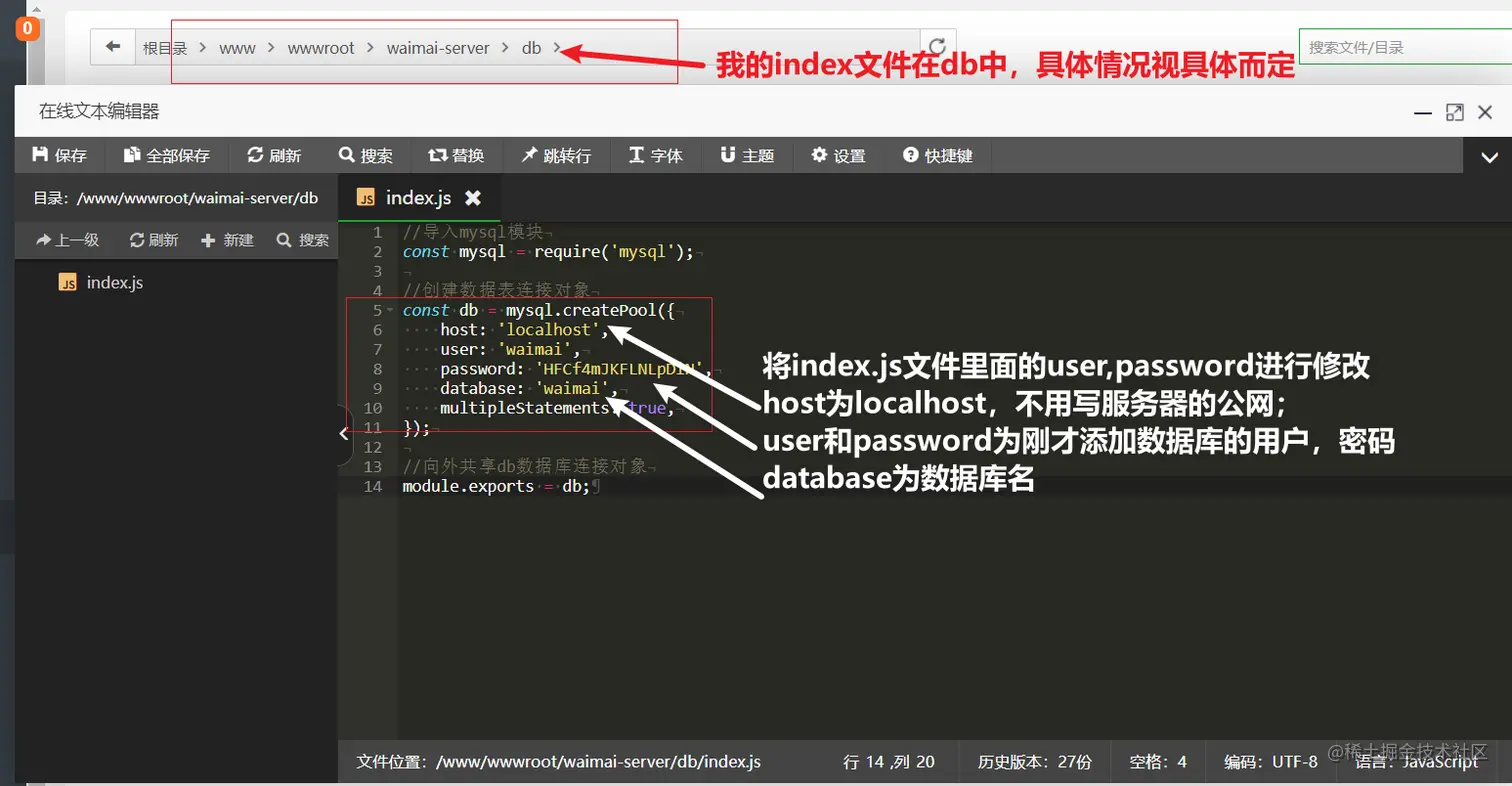Click the password value on line 8
The image size is (1512, 786).
pyautogui.click(x=620, y=369)
